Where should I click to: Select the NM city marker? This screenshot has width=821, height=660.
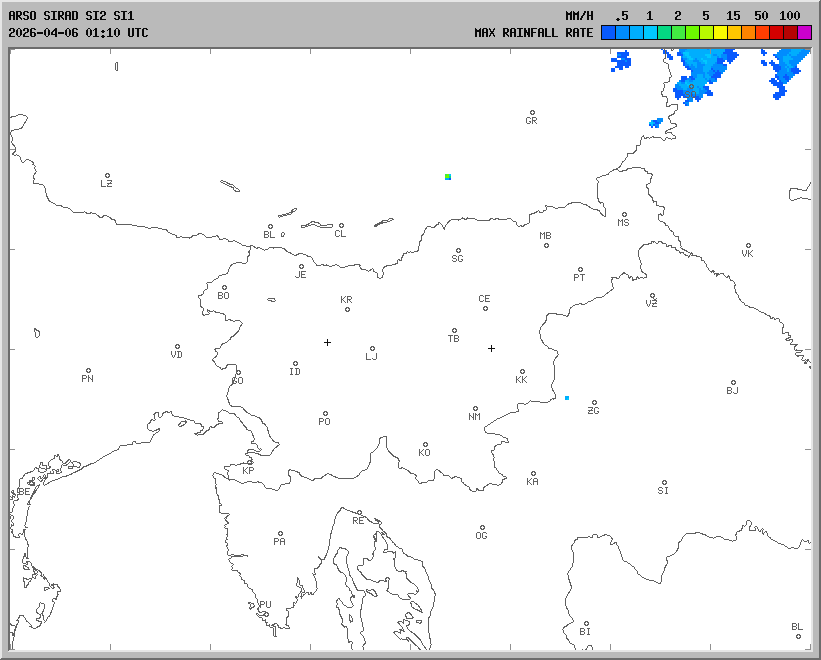click(x=475, y=409)
